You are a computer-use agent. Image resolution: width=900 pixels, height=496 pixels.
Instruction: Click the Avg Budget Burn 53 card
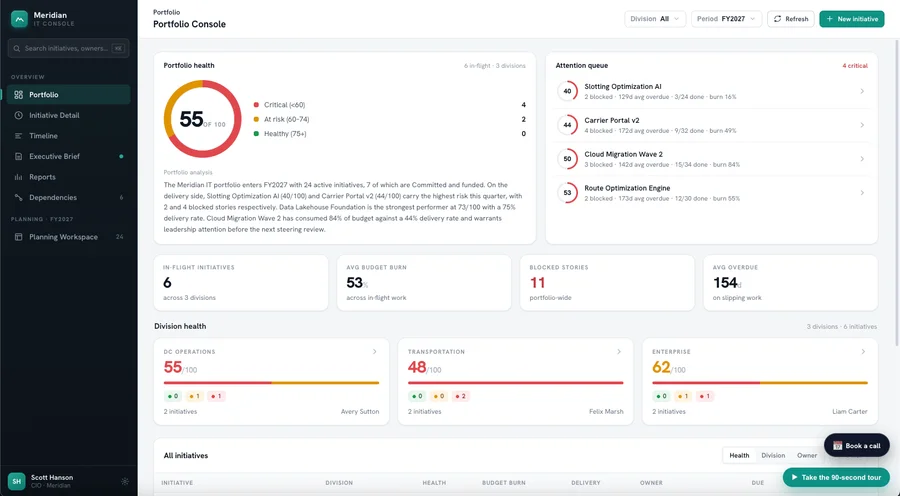point(424,283)
